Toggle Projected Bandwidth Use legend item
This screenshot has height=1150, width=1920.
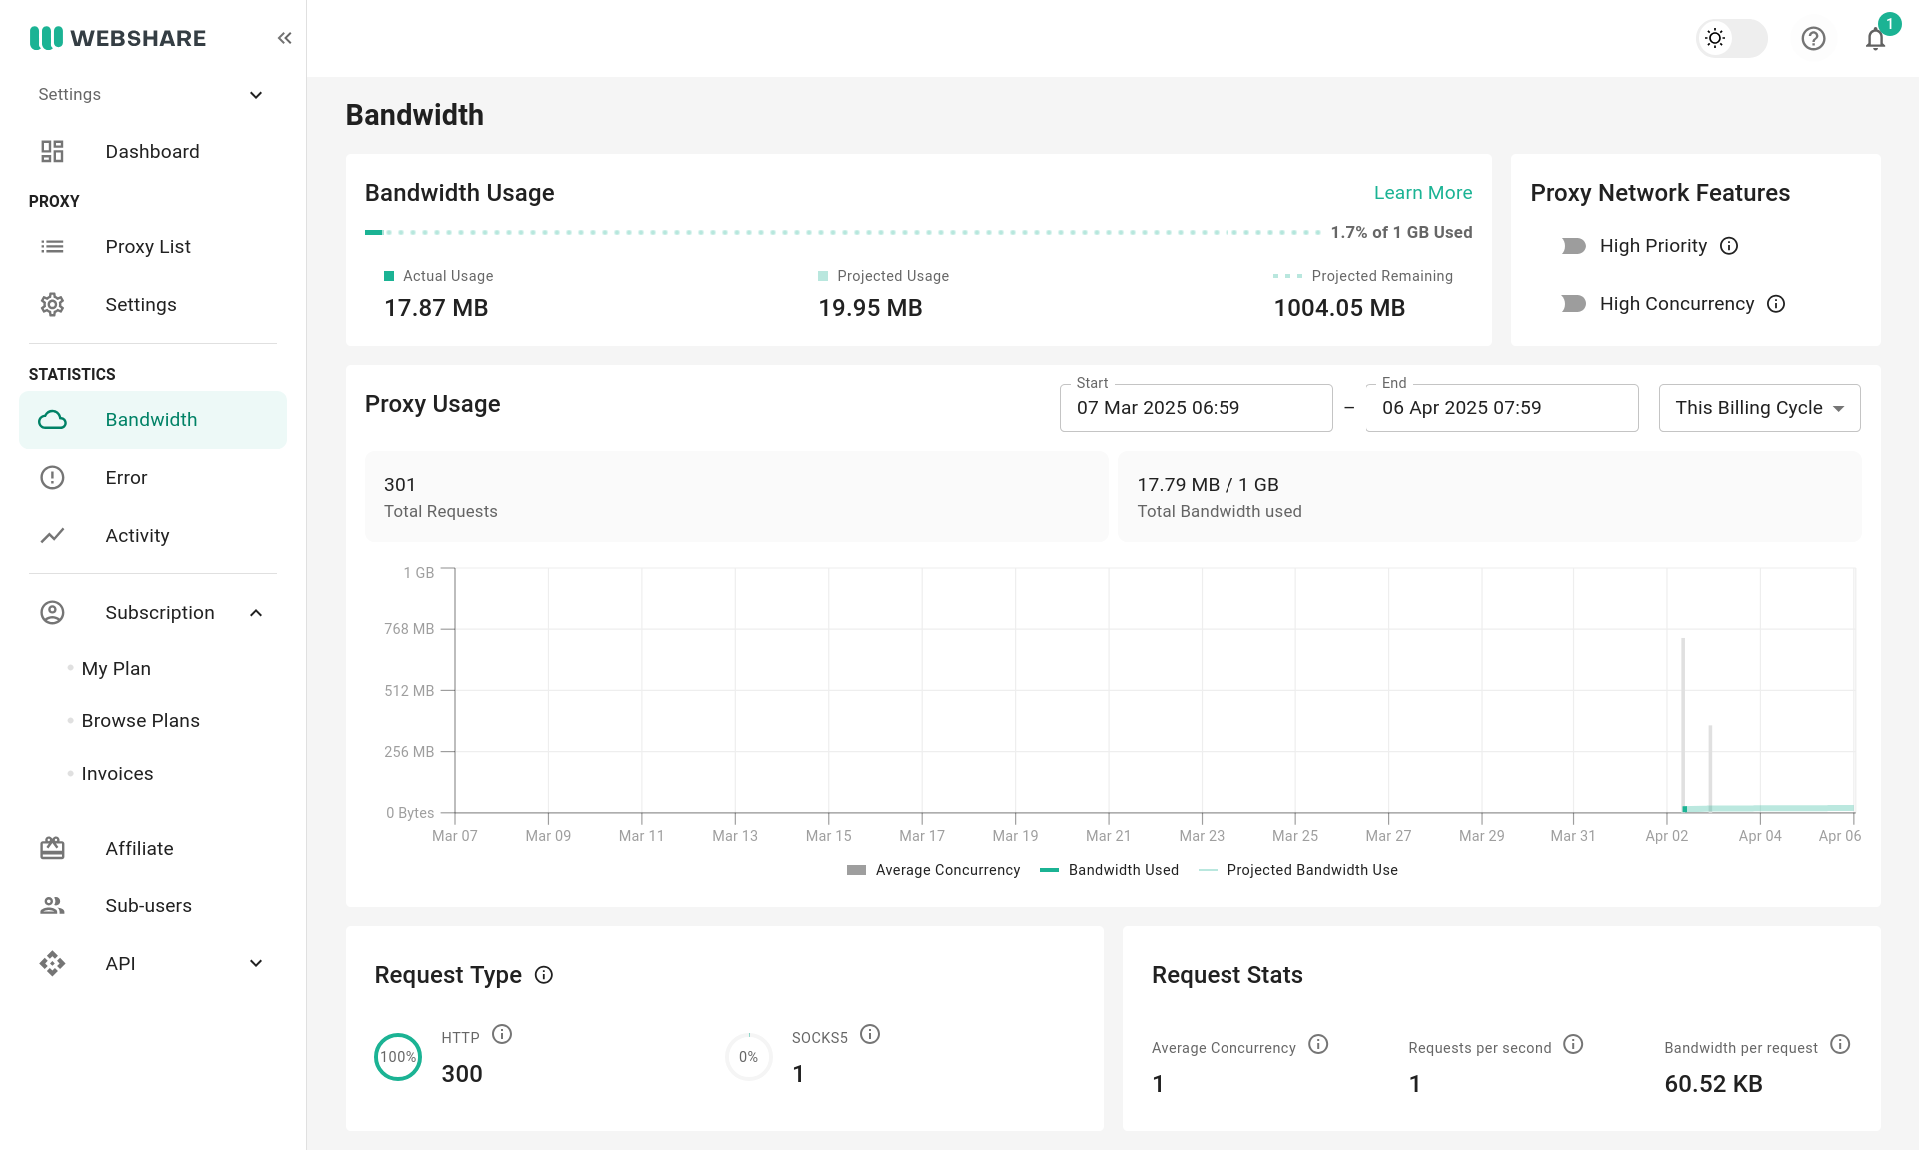tap(1298, 870)
